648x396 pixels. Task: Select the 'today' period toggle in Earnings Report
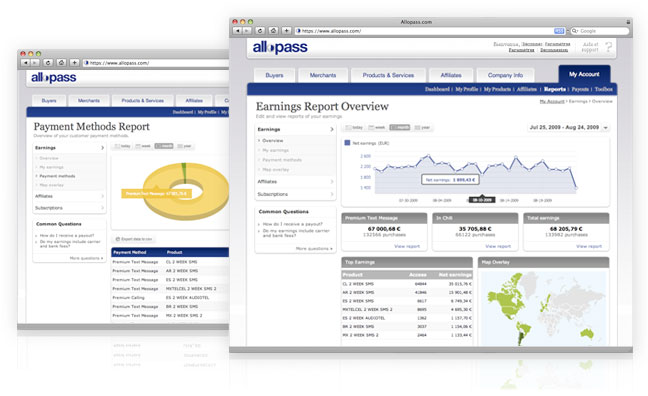354,127
